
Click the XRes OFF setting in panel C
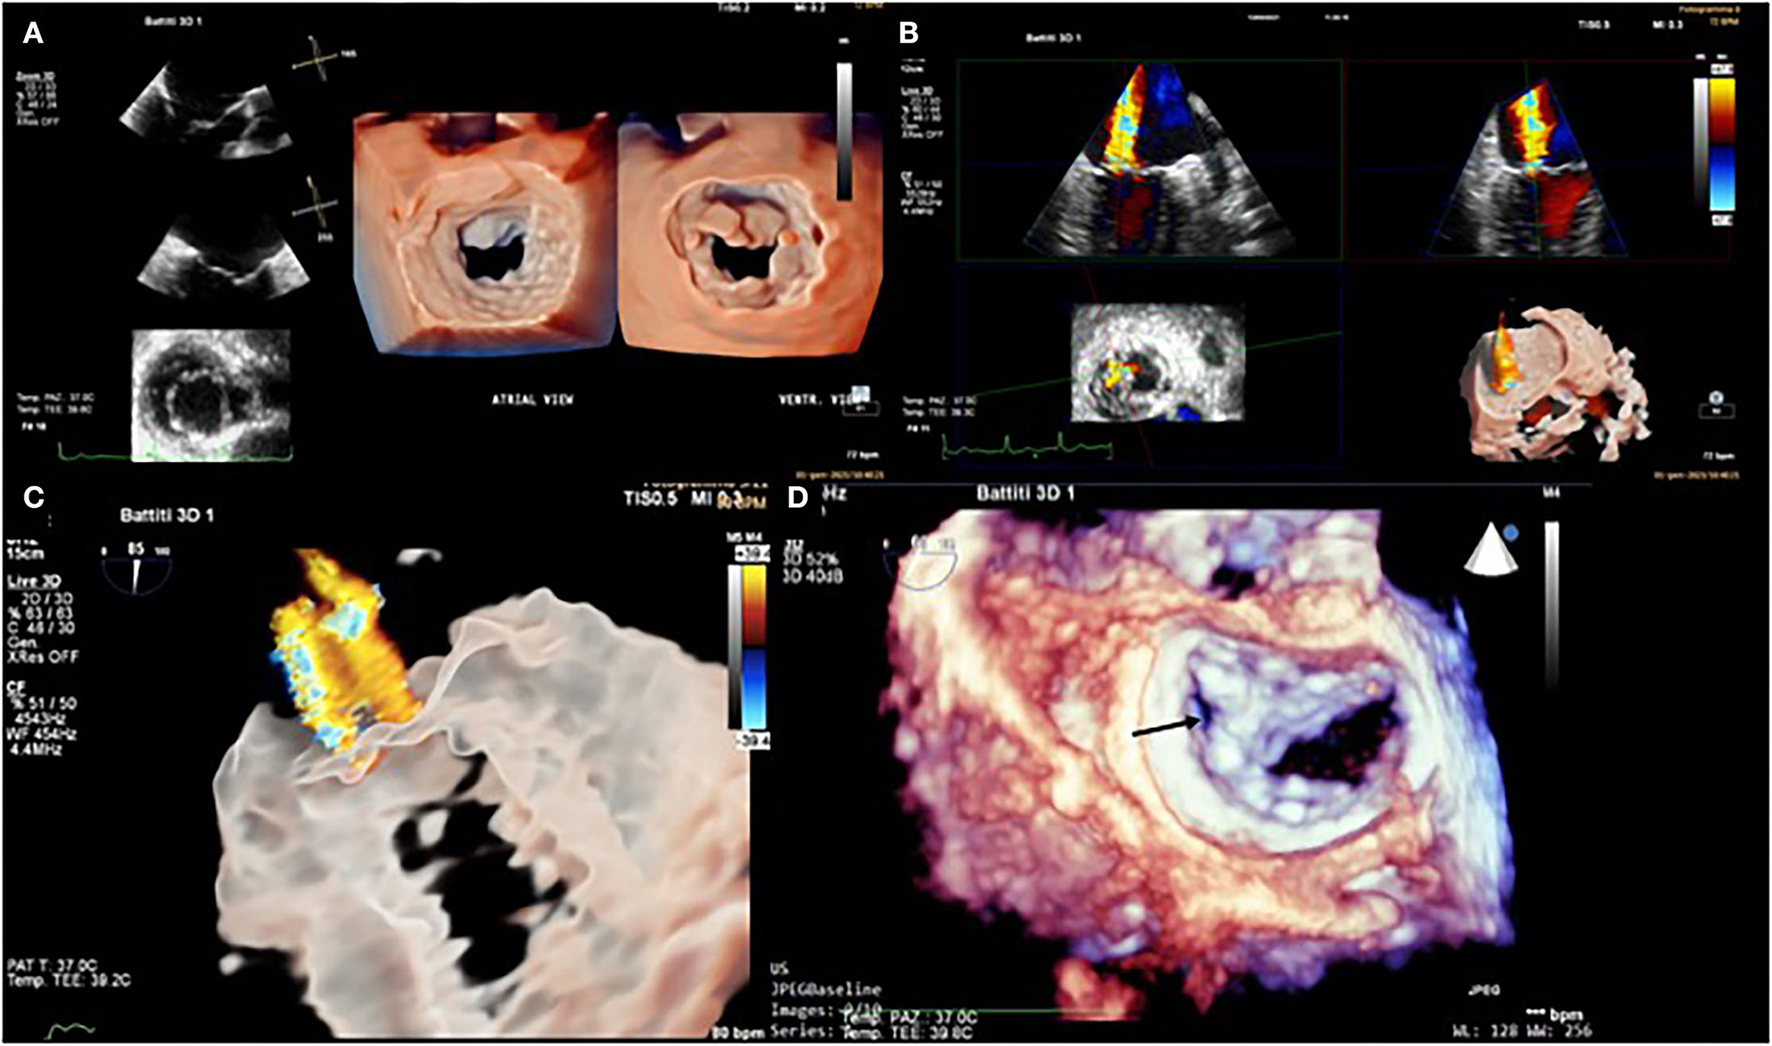[x=42, y=657]
